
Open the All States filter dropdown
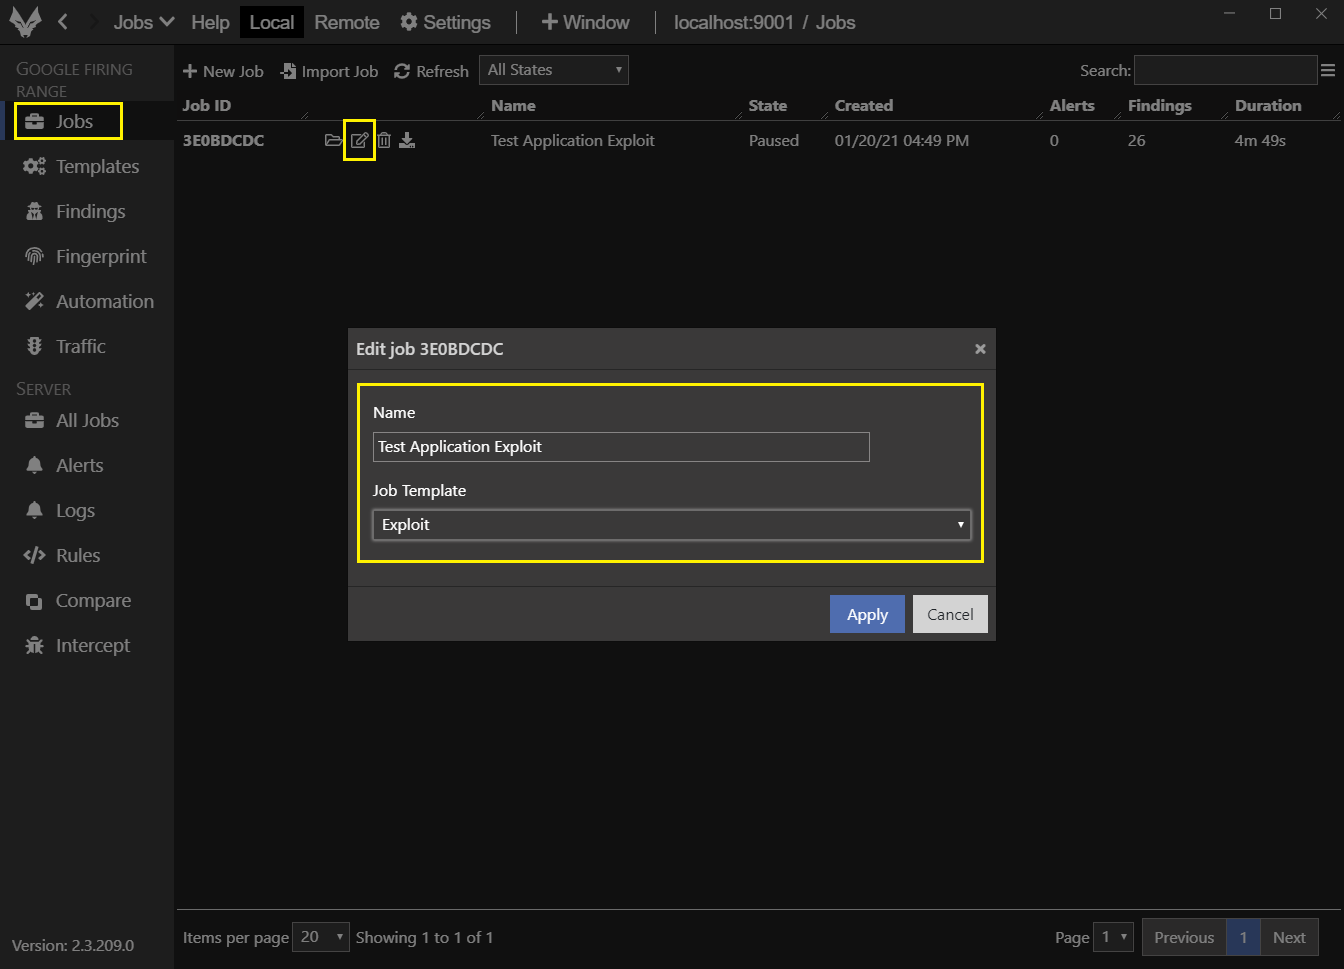553,70
